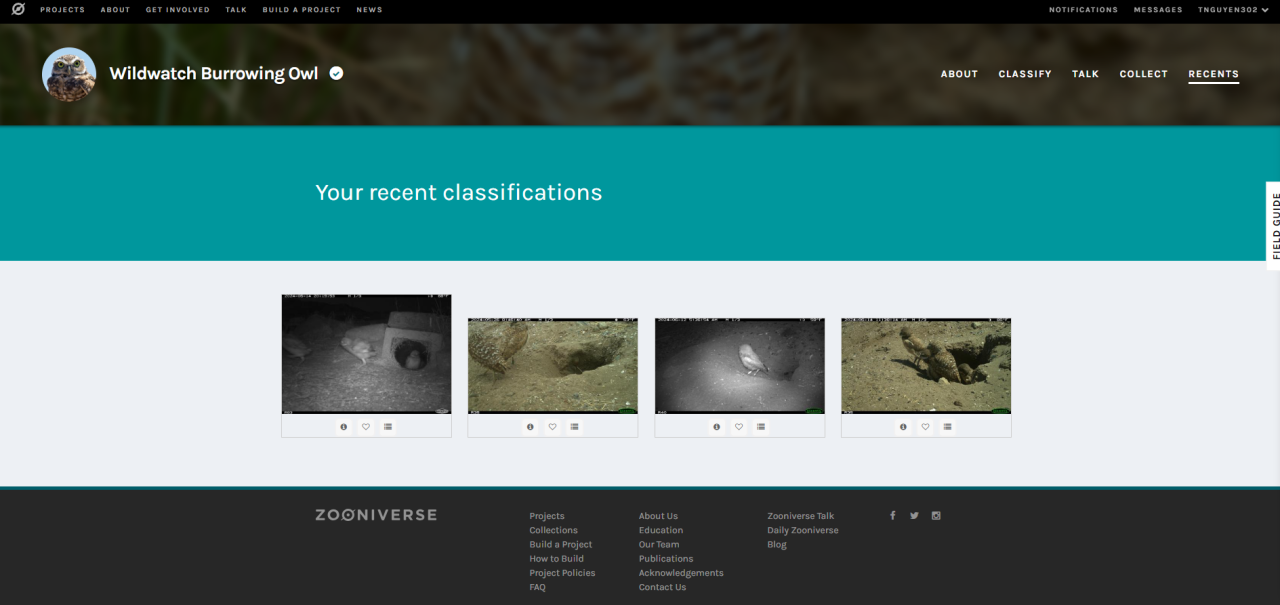The height and width of the screenshot is (605, 1280).
Task: Favorite the night nest-box owl image
Action: click(366, 426)
